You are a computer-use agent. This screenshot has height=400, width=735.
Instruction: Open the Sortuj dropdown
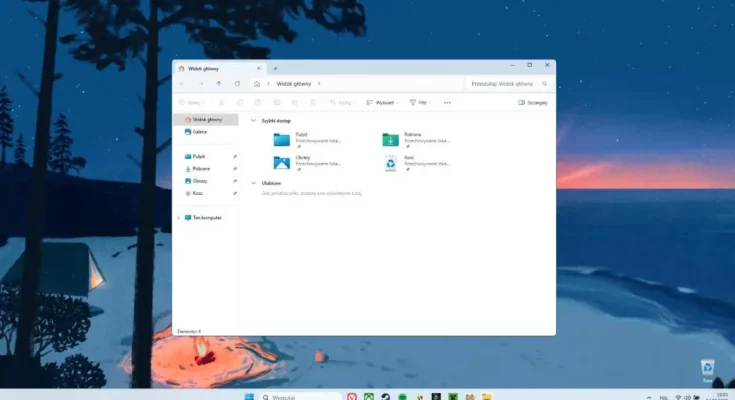342,103
